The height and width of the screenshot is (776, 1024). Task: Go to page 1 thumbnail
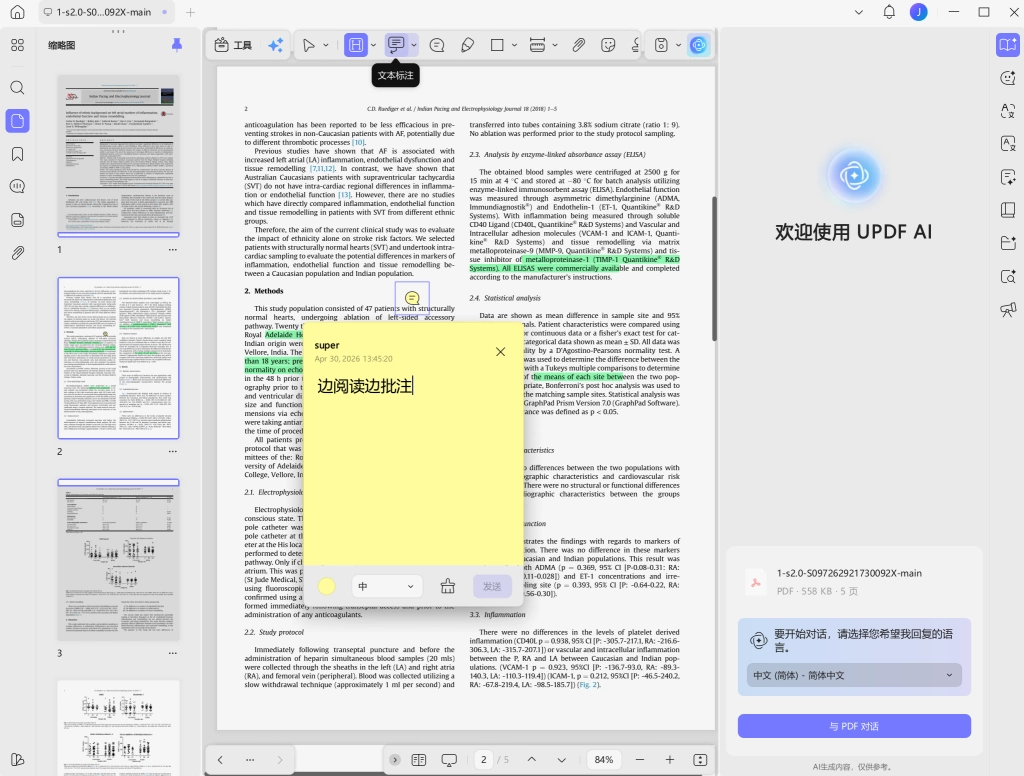pyautogui.click(x=118, y=154)
